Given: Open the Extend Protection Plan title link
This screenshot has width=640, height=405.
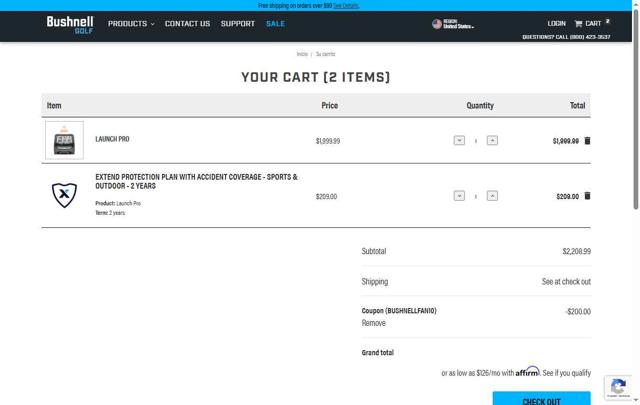Looking at the screenshot, I should [x=196, y=181].
